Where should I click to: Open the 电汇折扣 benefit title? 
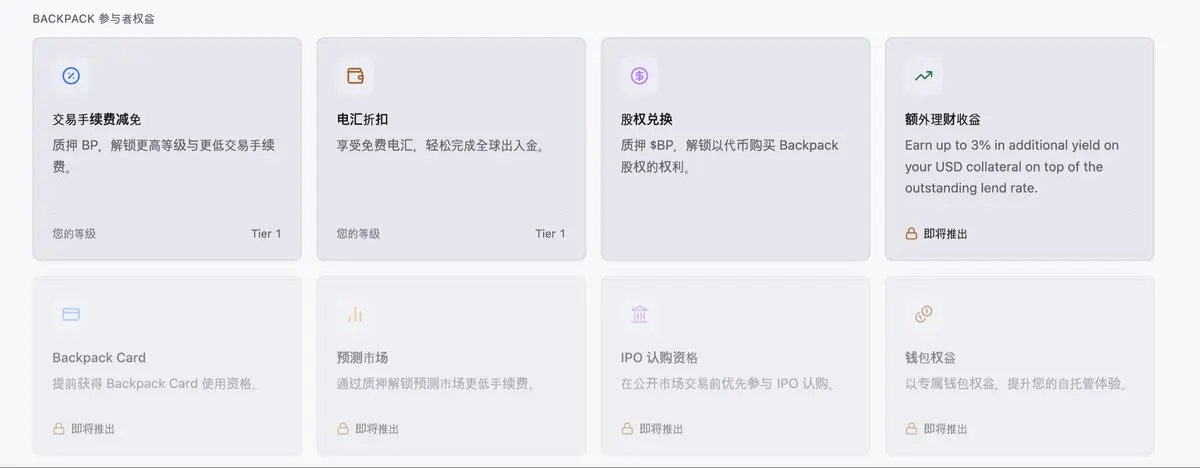pyautogui.click(x=363, y=119)
